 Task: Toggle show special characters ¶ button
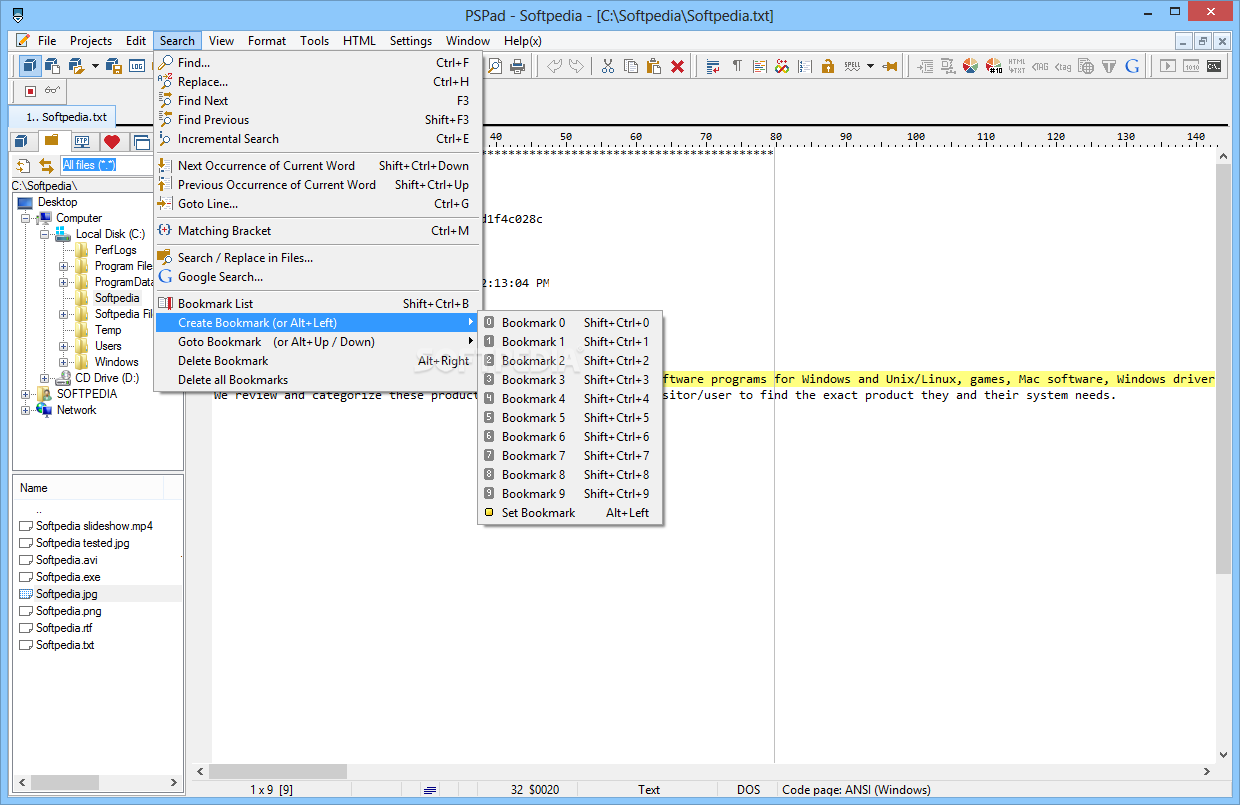pos(737,66)
